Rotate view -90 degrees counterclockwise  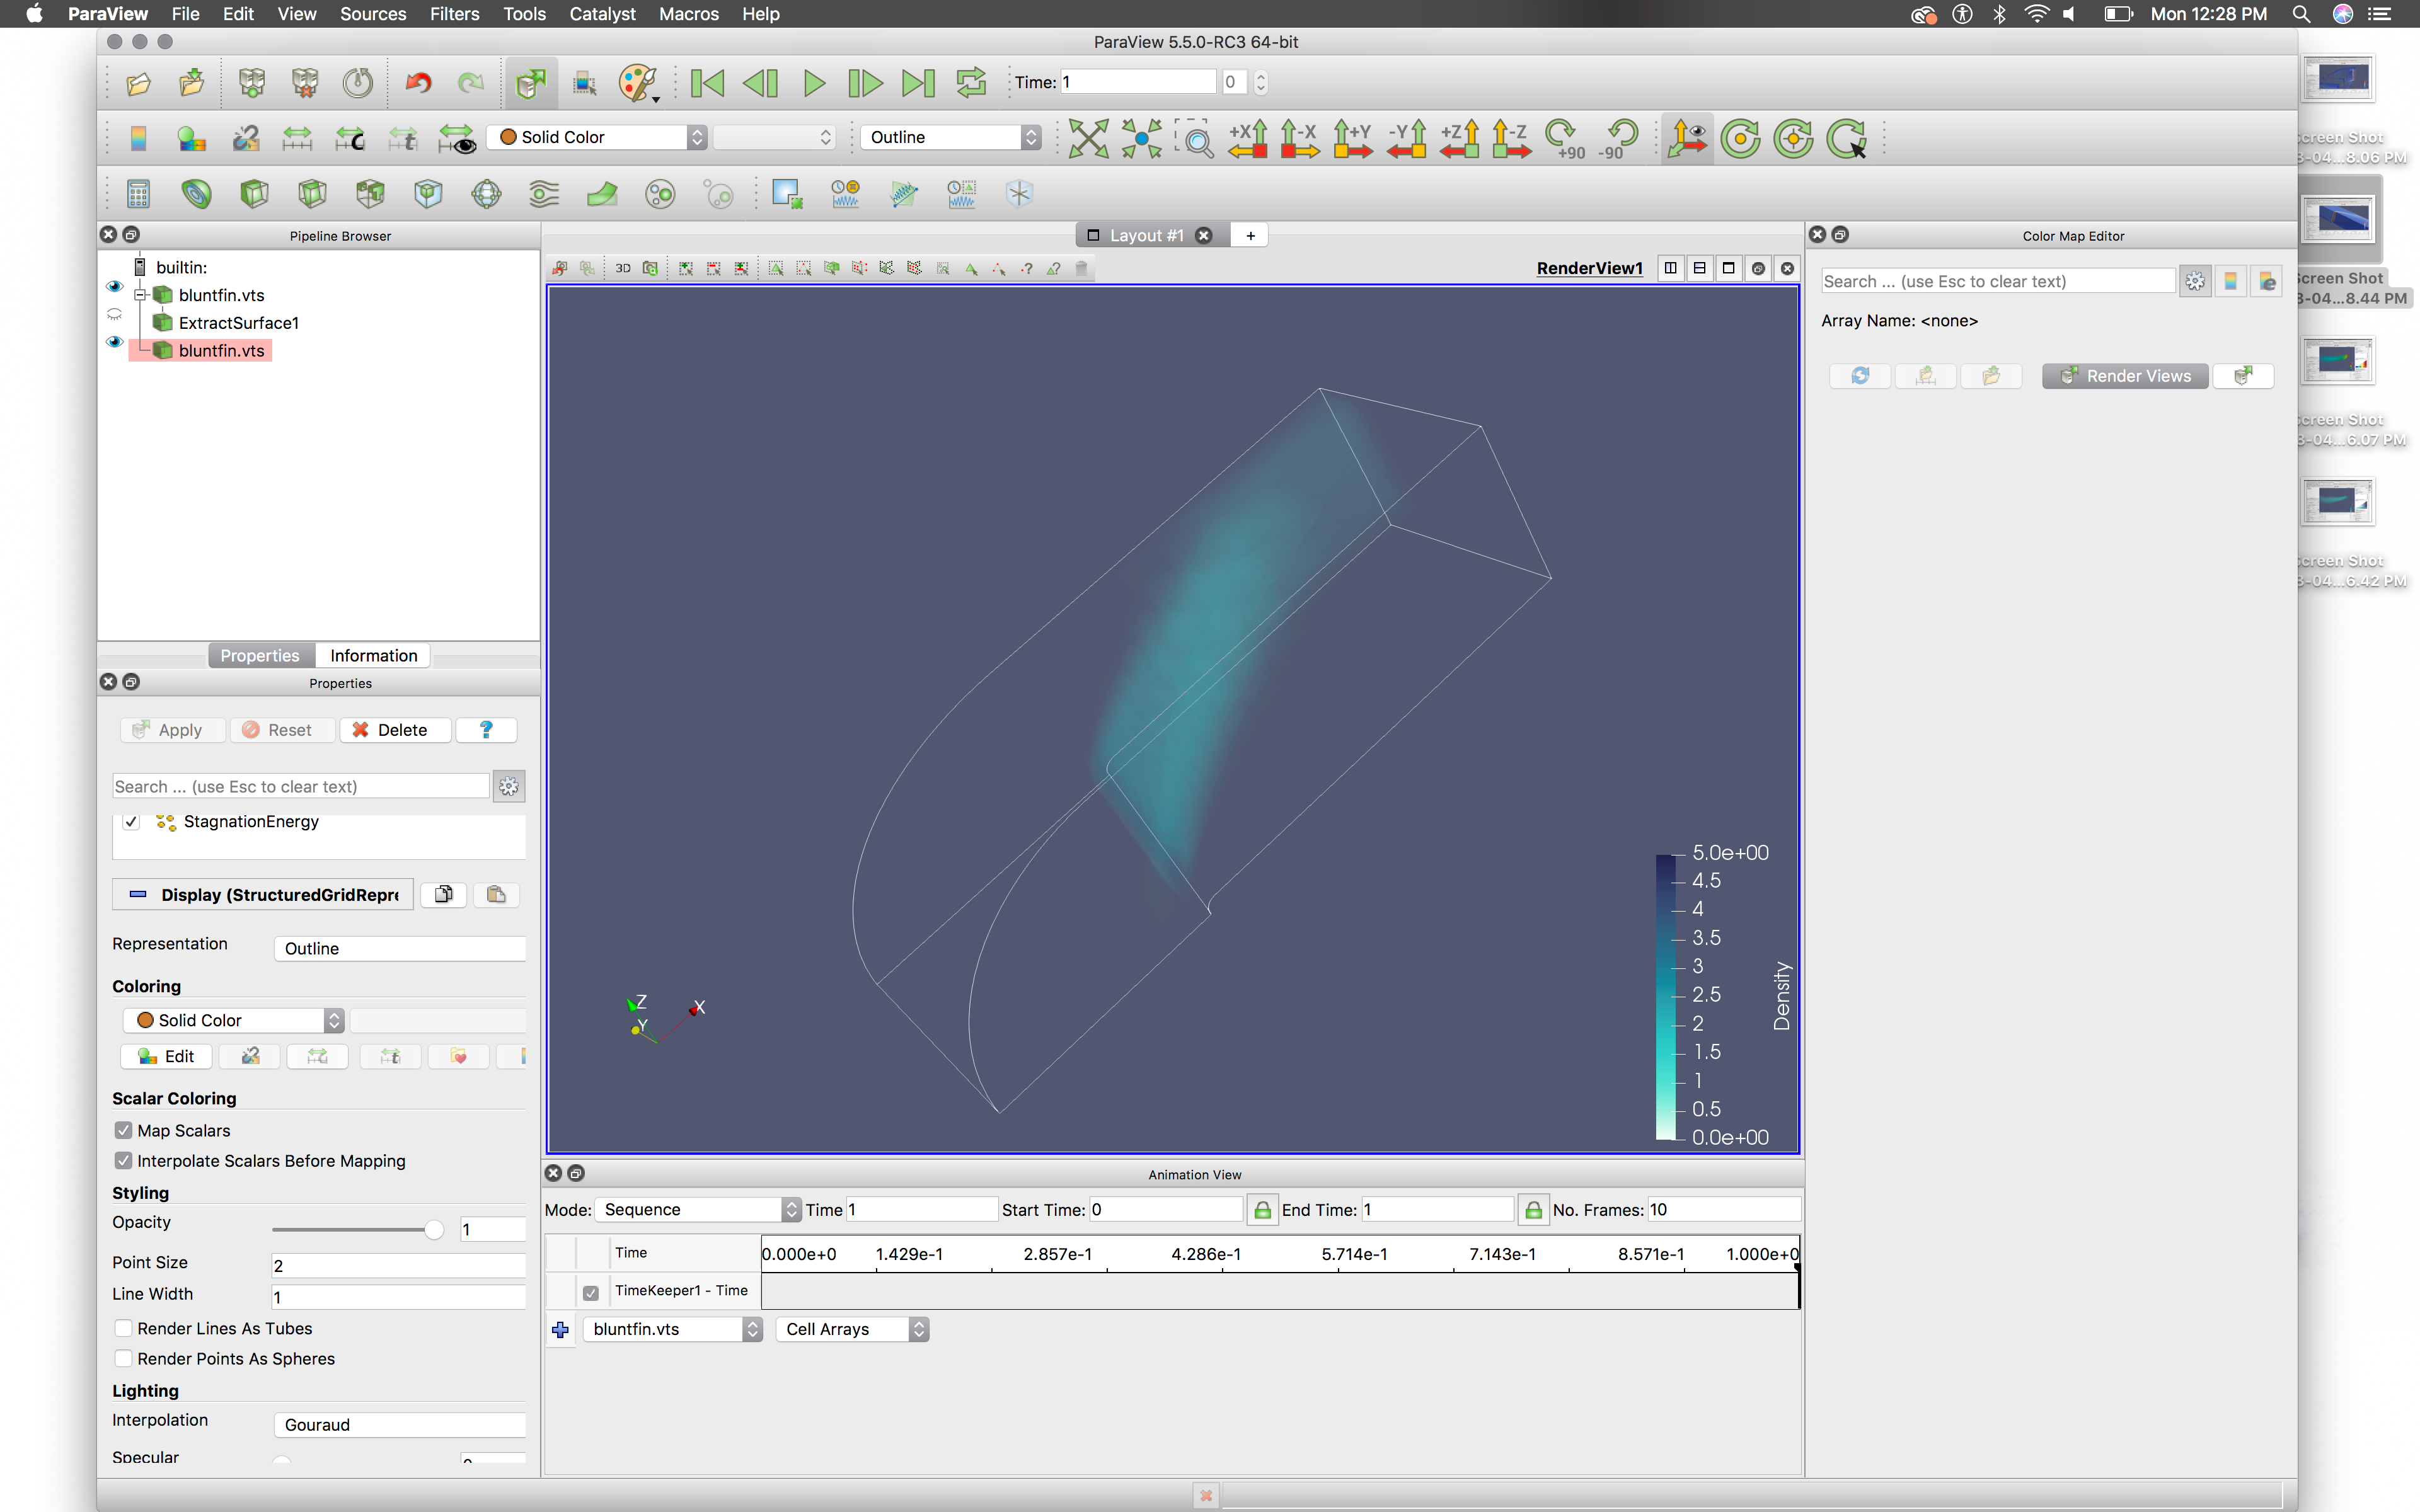1618,138
